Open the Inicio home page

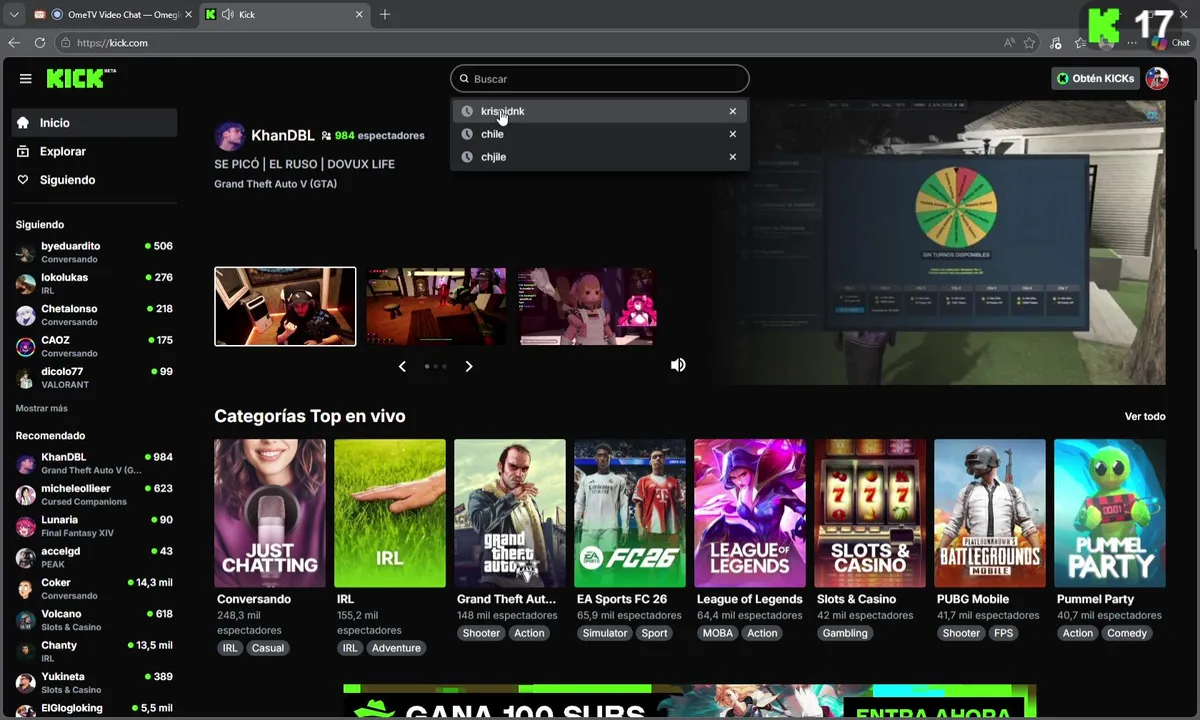click(94, 123)
